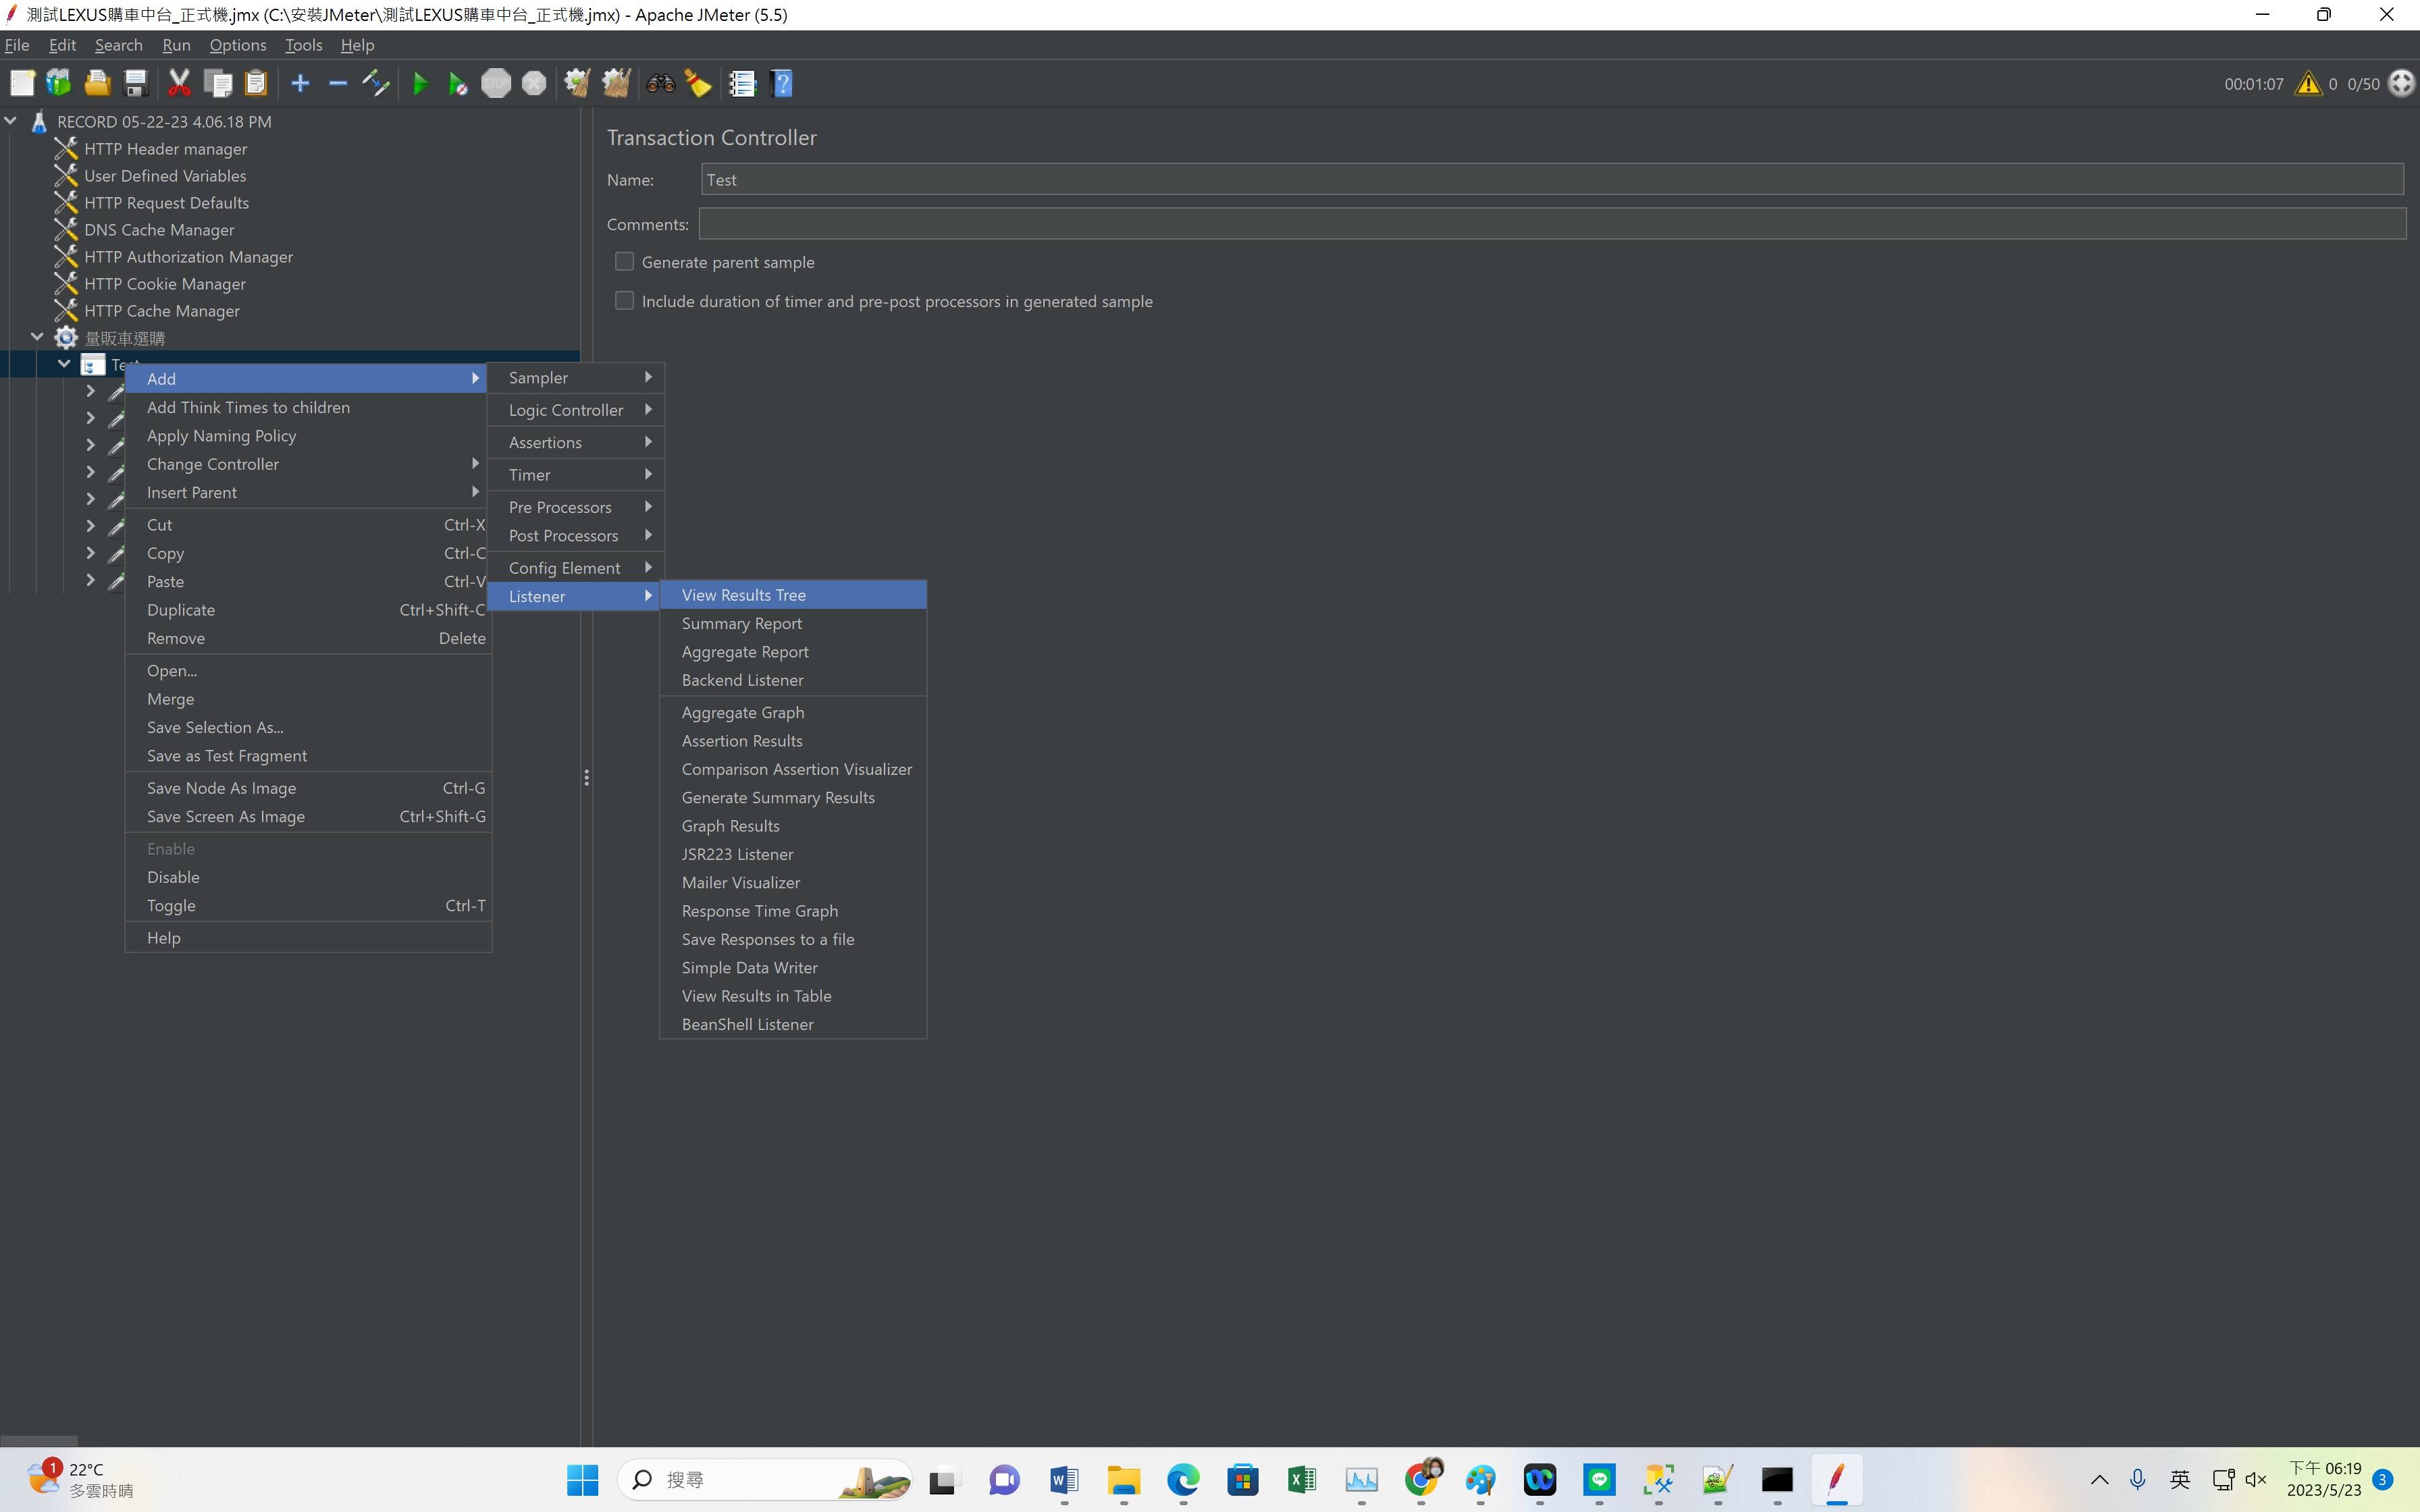Click the Help question mark toolbar icon
2420x1512 pixels.
(x=782, y=84)
